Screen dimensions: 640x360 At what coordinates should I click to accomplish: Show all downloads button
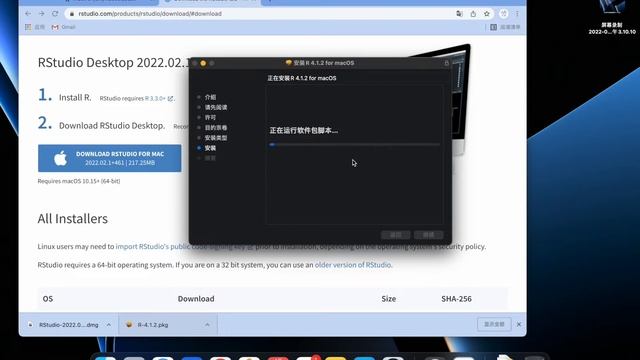click(494, 324)
